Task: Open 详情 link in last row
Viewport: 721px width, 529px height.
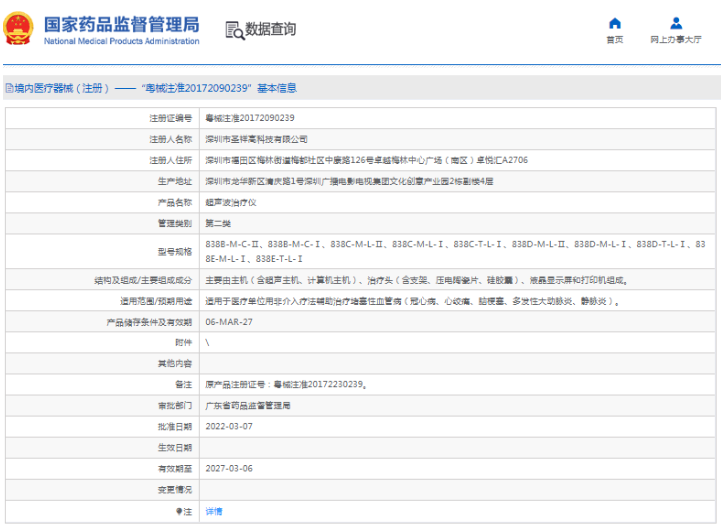Action: 213,511
